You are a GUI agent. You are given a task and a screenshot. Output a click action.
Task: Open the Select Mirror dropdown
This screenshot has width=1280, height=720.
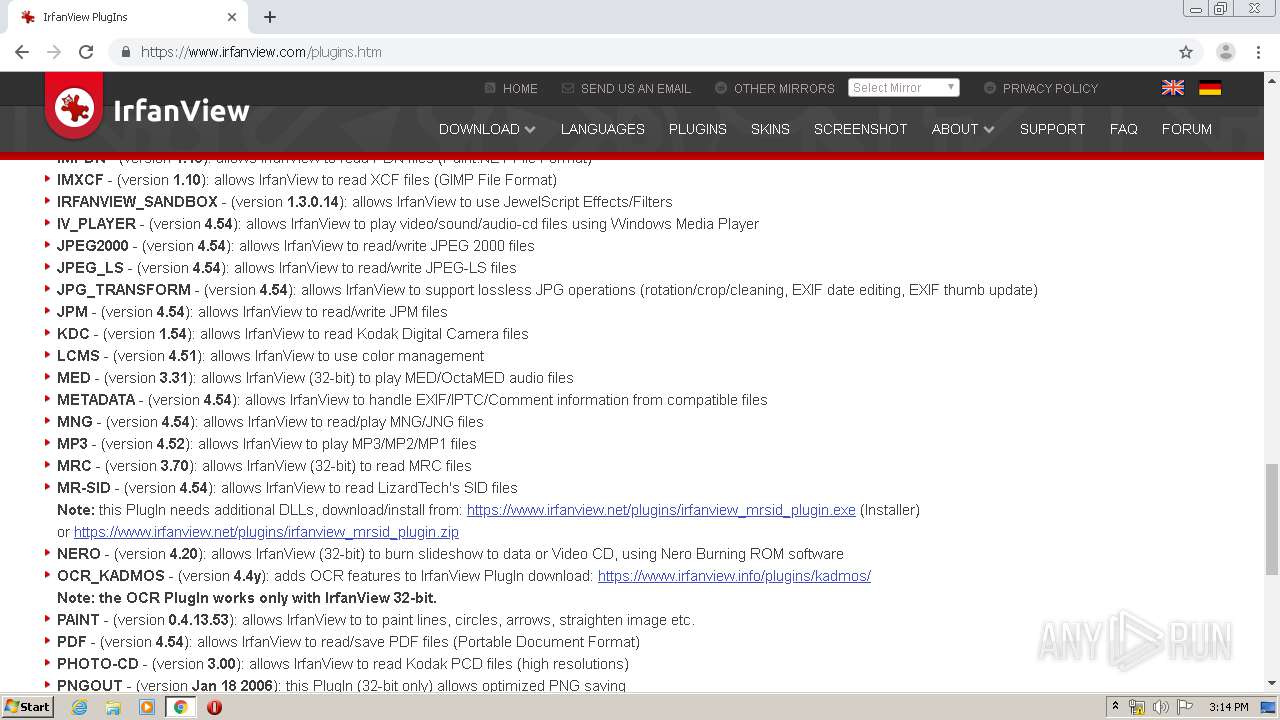coord(904,88)
